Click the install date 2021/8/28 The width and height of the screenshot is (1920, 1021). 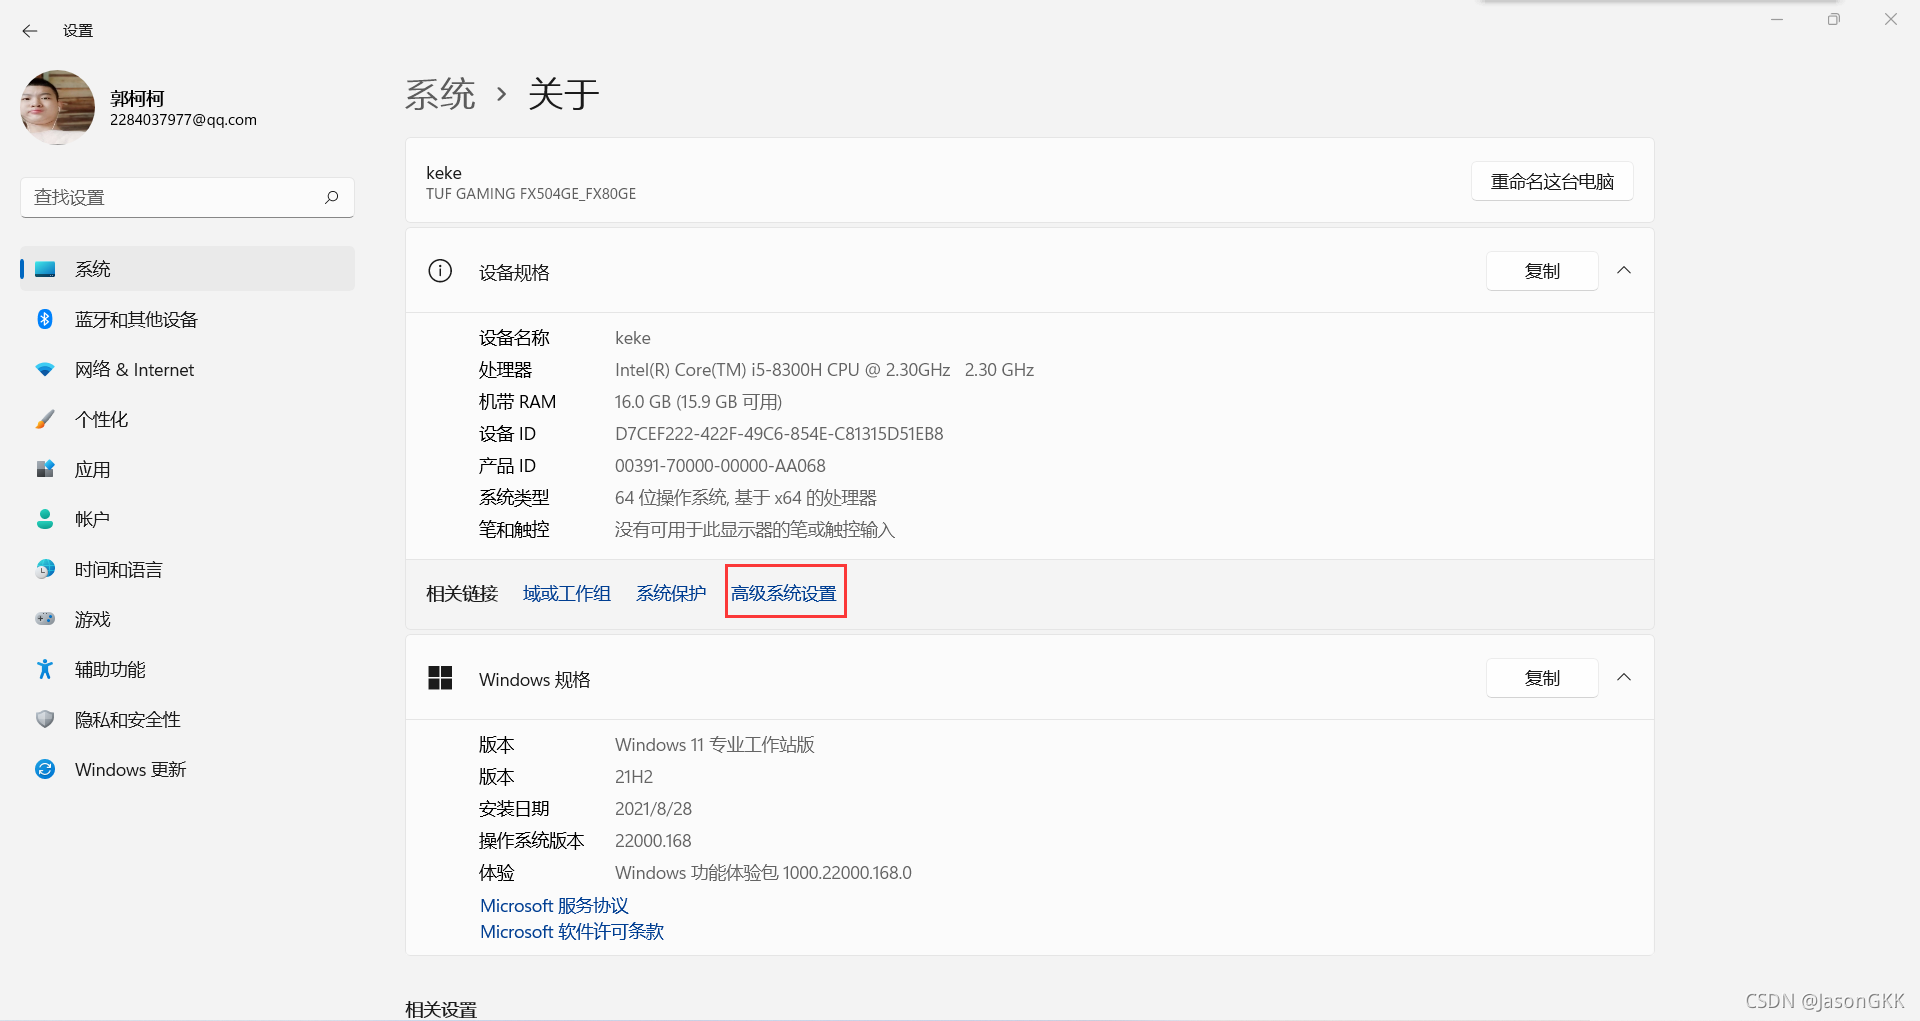click(653, 809)
